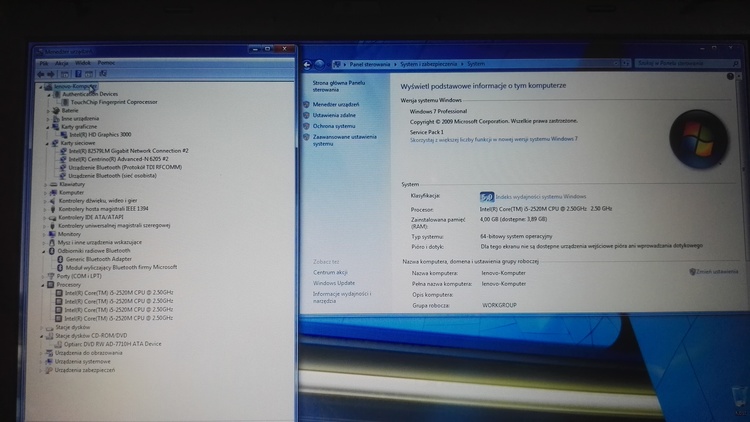This screenshot has width=750, height=422.
Task: Go back in the System window
Action: tap(307, 65)
